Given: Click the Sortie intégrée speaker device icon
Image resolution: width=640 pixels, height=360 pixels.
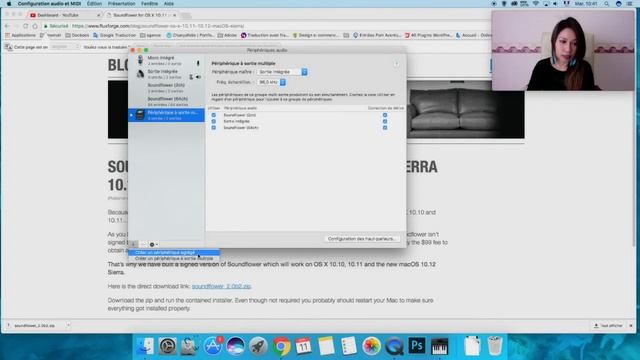Looking at the screenshot, I should coord(140,74).
